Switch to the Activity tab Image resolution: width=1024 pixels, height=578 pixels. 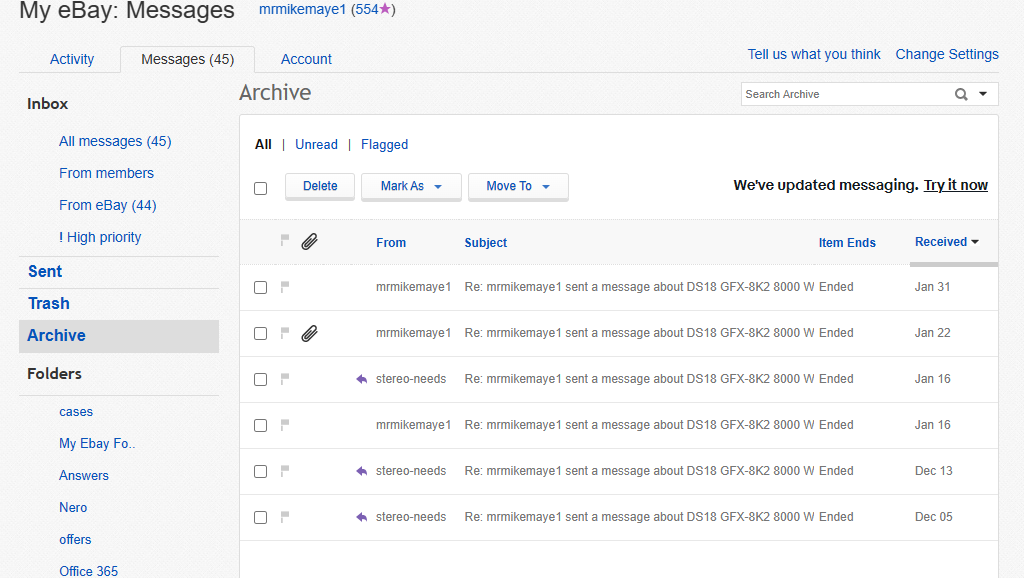pyautogui.click(x=72, y=59)
